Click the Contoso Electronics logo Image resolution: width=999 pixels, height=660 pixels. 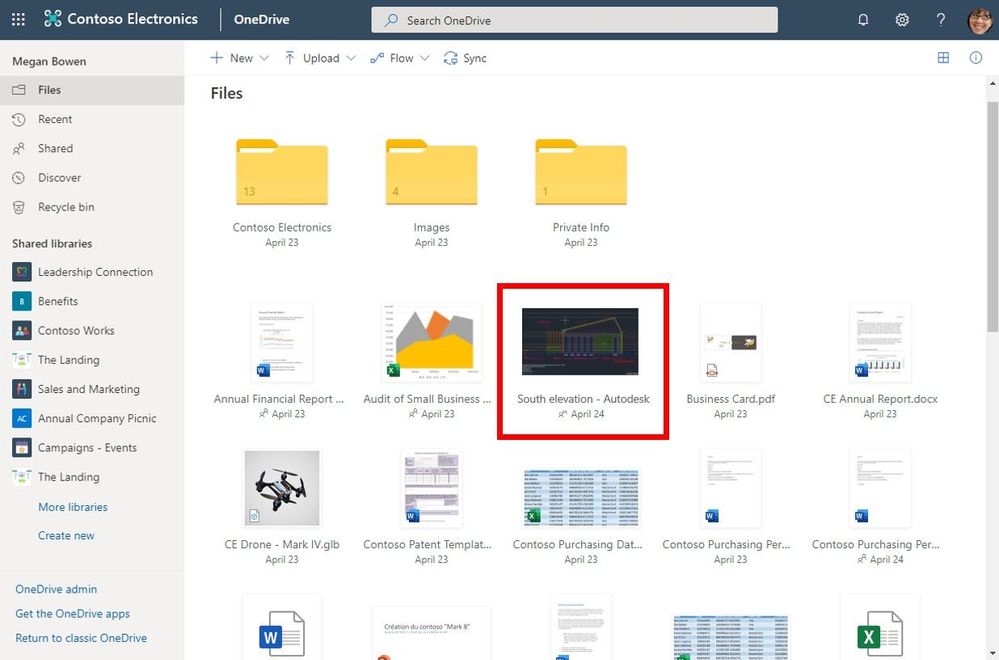(53, 19)
